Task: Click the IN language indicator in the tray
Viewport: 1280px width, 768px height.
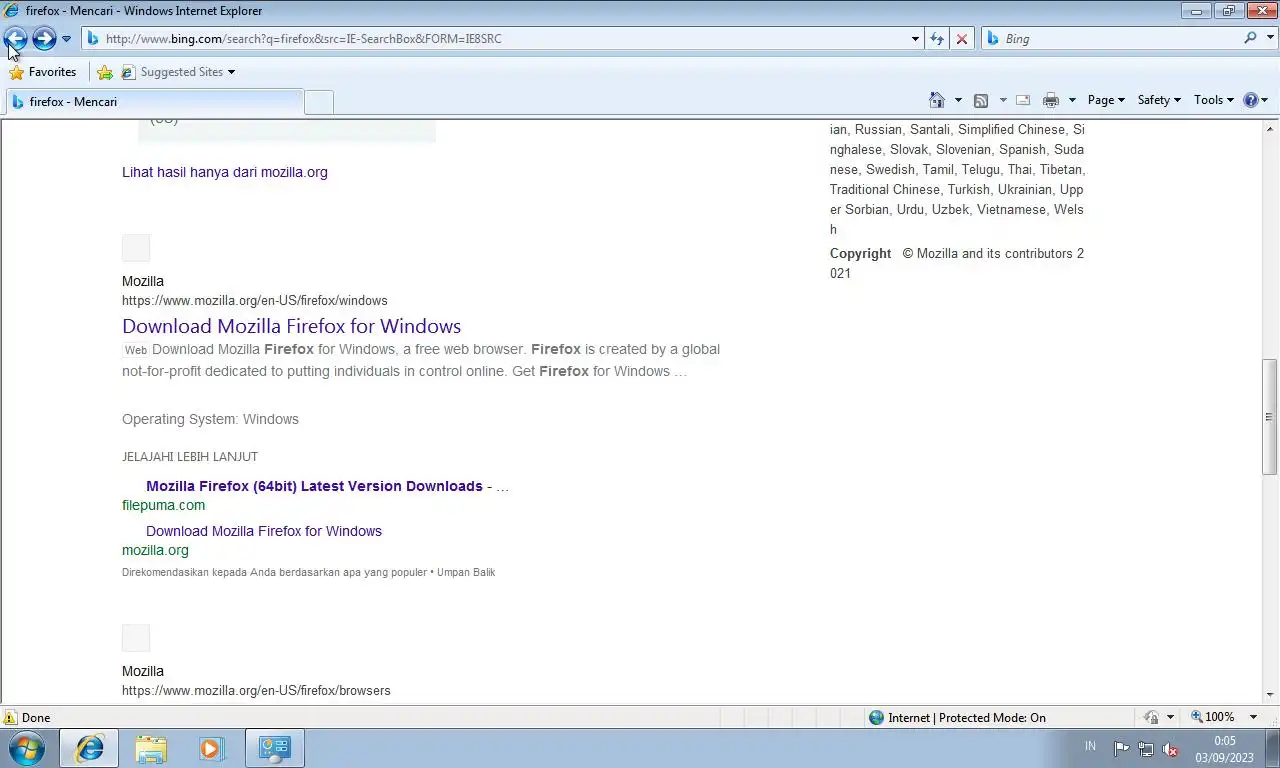Action: click(x=1090, y=746)
